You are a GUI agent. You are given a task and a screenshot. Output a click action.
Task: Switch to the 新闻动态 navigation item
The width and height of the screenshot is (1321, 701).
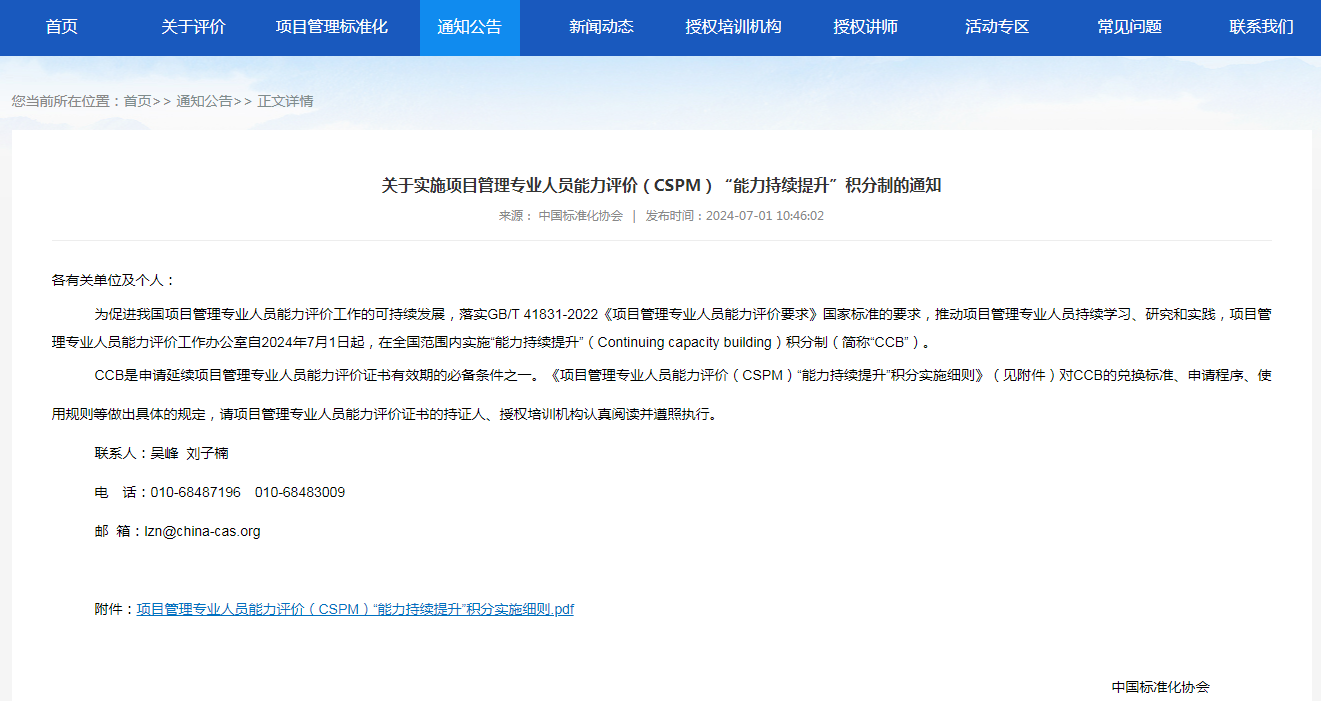pyautogui.click(x=601, y=27)
